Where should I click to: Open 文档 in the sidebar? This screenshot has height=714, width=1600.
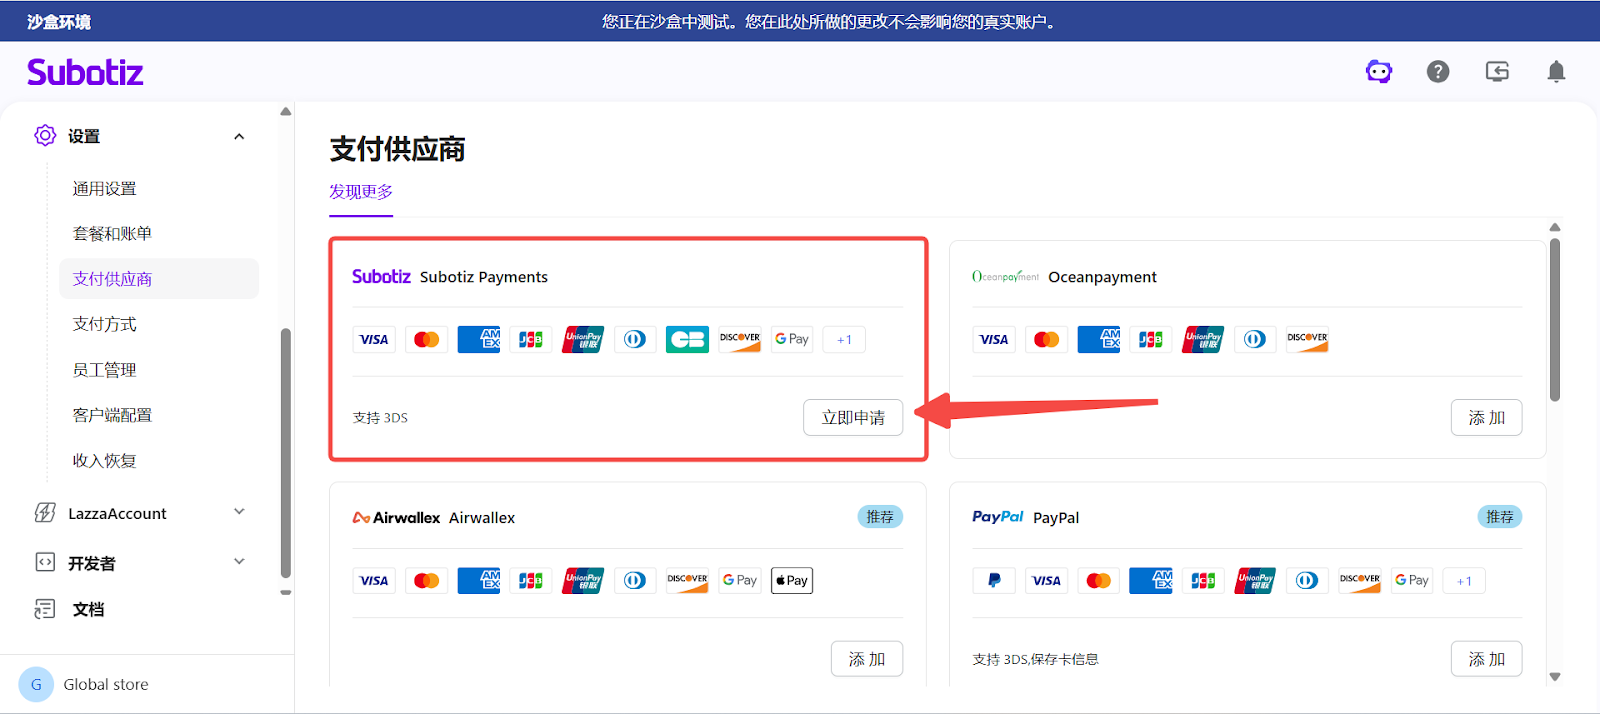click(x=88, y=609)
